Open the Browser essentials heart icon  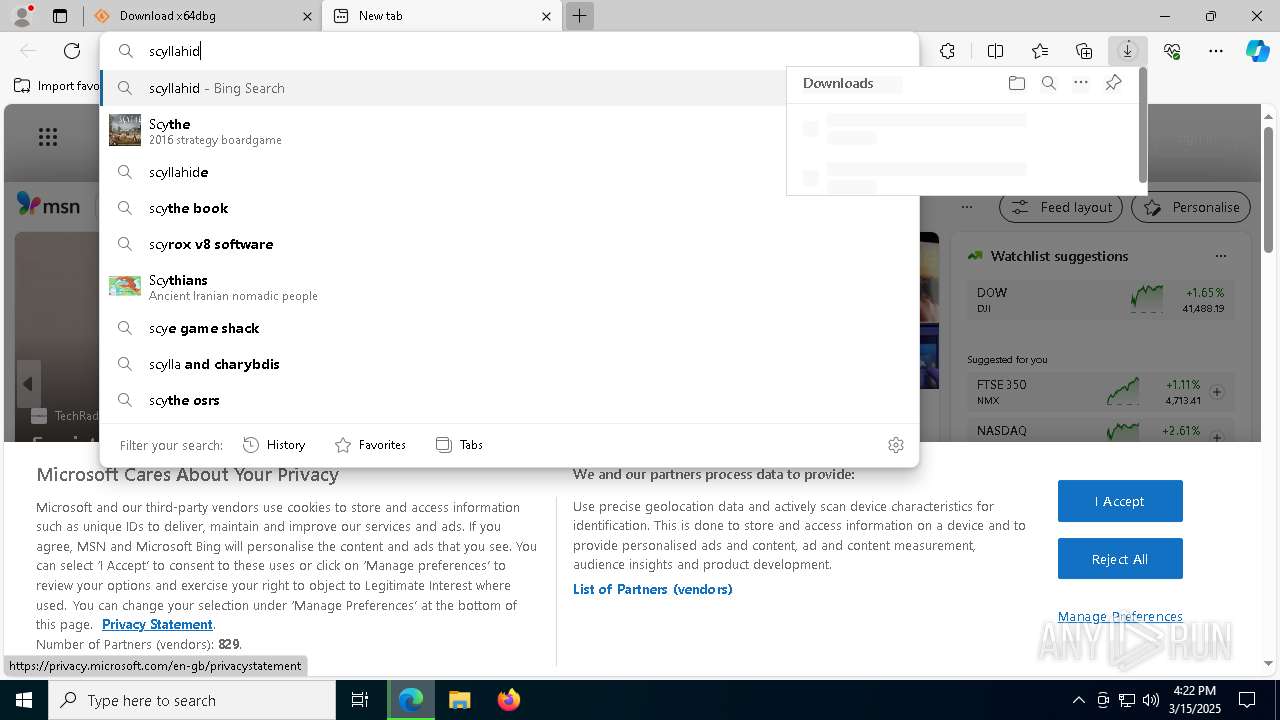coord(1172,51)
